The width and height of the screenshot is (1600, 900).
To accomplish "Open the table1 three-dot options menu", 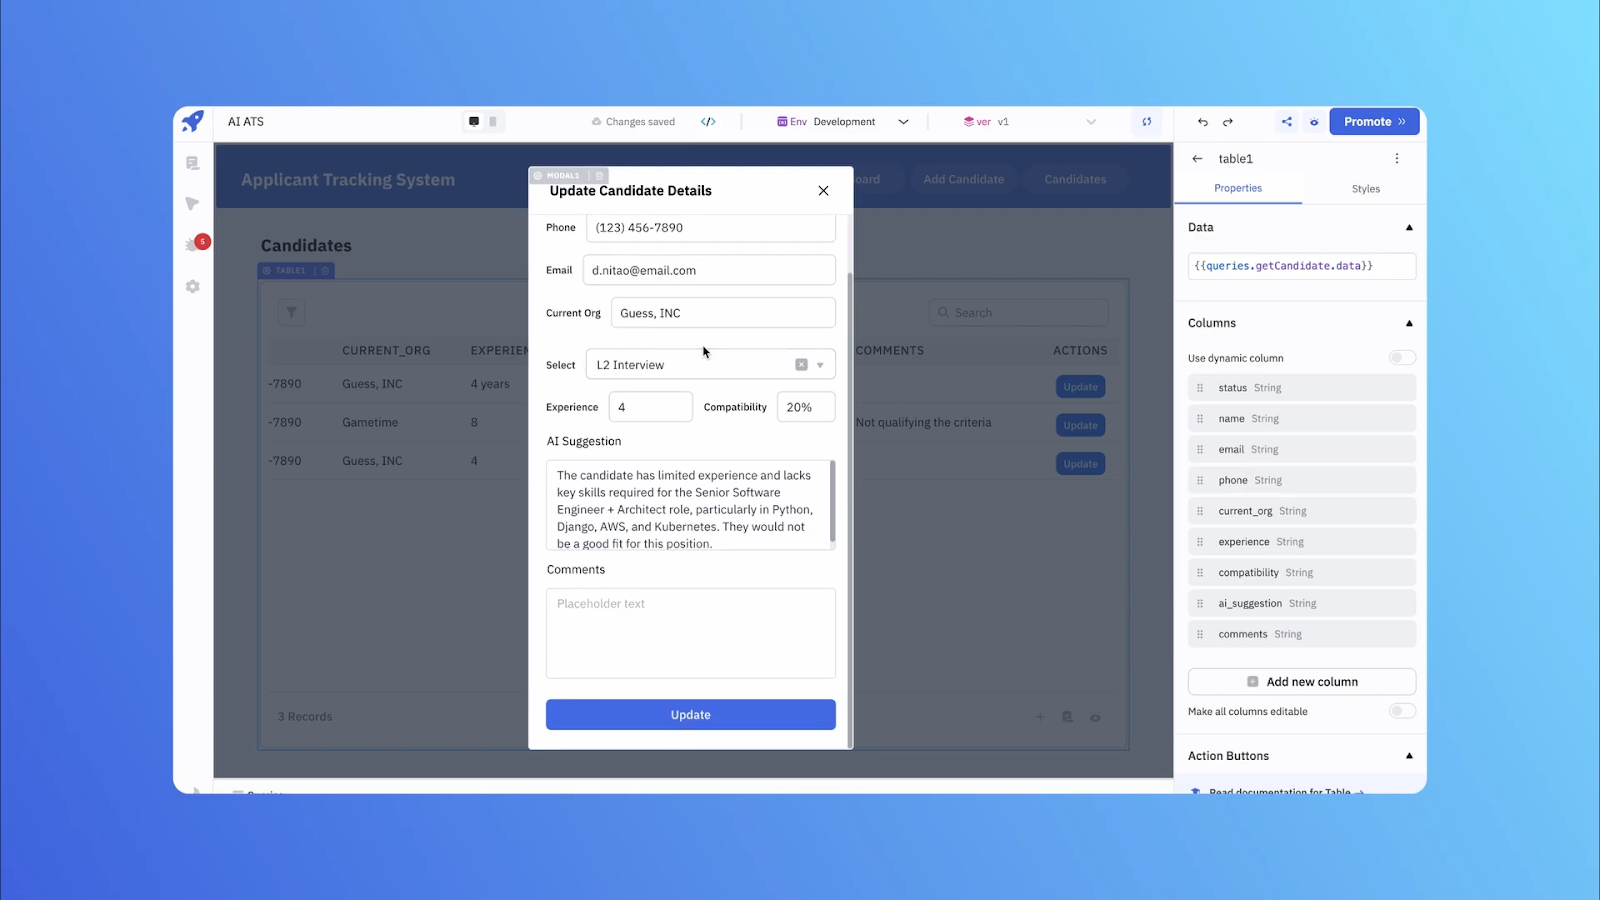I will [1397, 158].
